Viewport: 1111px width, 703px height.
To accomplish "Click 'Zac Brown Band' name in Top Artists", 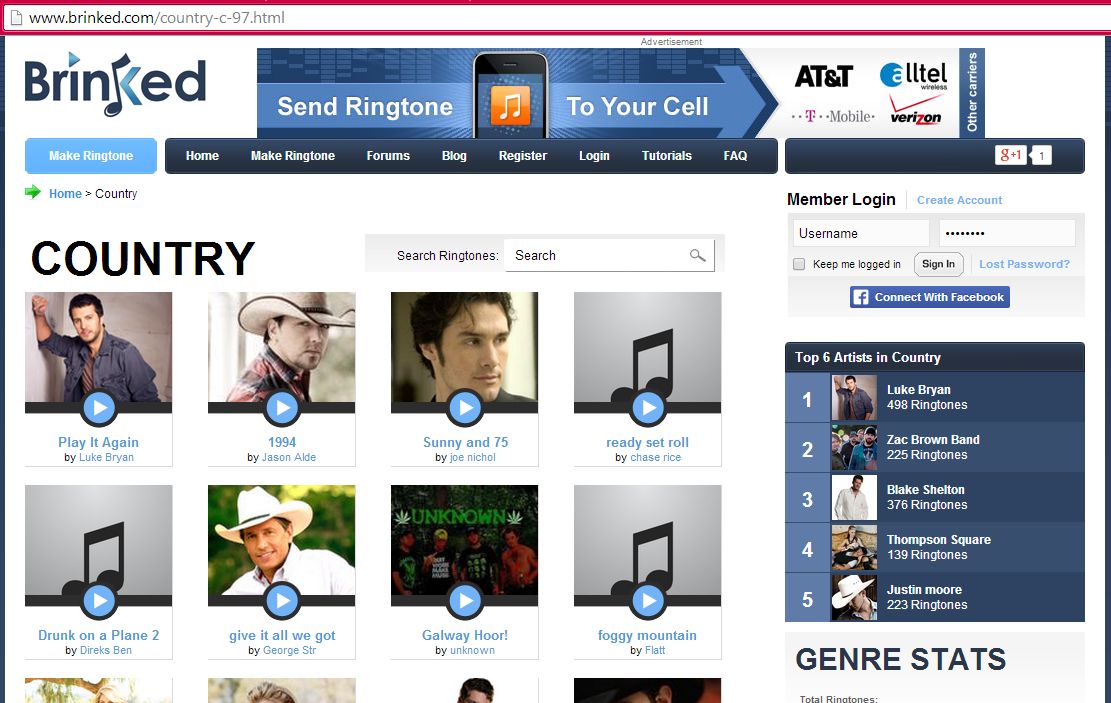I will pyautogui.click(x=933, y=439).
